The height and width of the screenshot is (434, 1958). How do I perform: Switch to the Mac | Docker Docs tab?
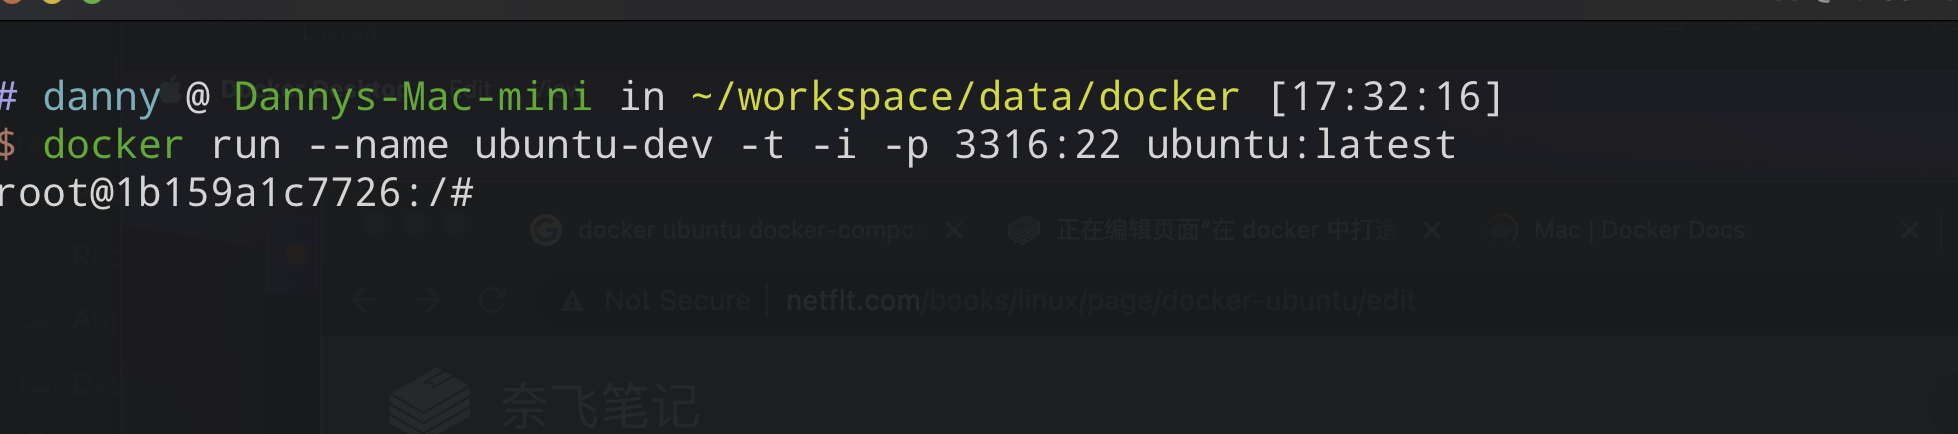pos(1639,231)
